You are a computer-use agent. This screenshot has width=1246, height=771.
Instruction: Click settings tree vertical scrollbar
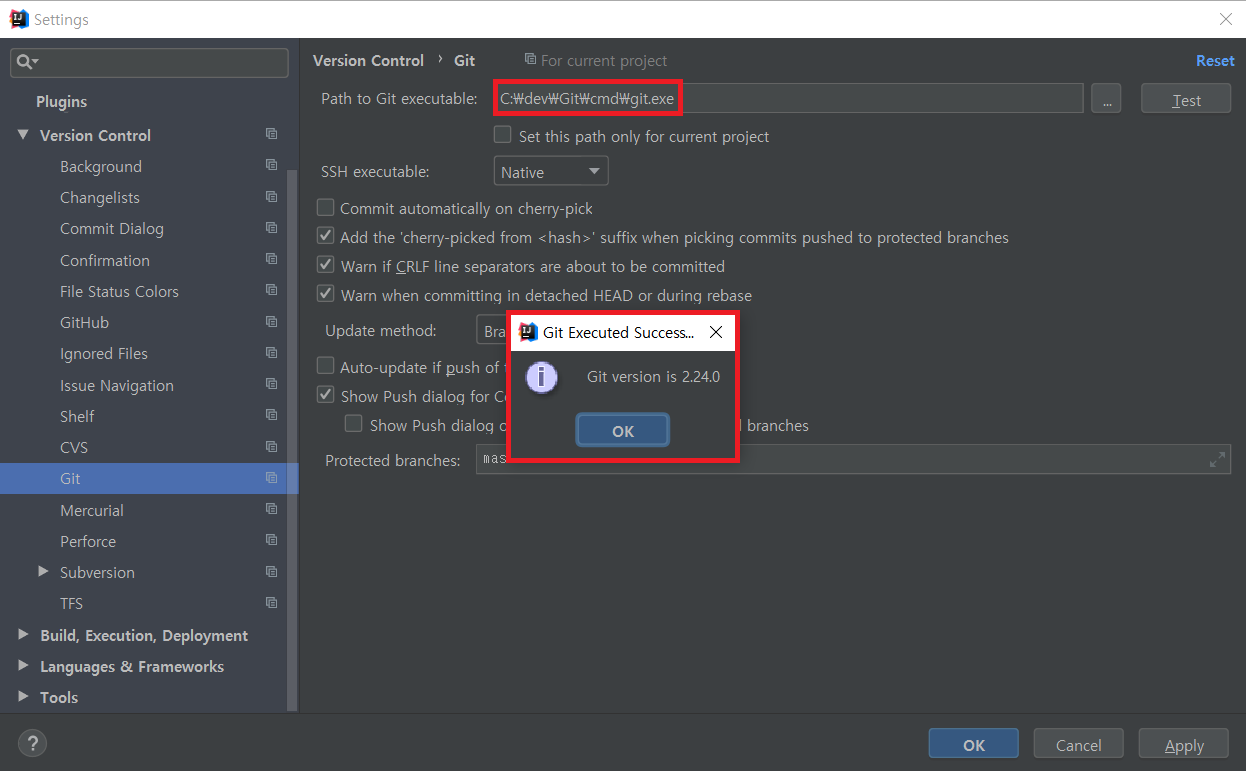pyautogui.click(x=293, y=440)
